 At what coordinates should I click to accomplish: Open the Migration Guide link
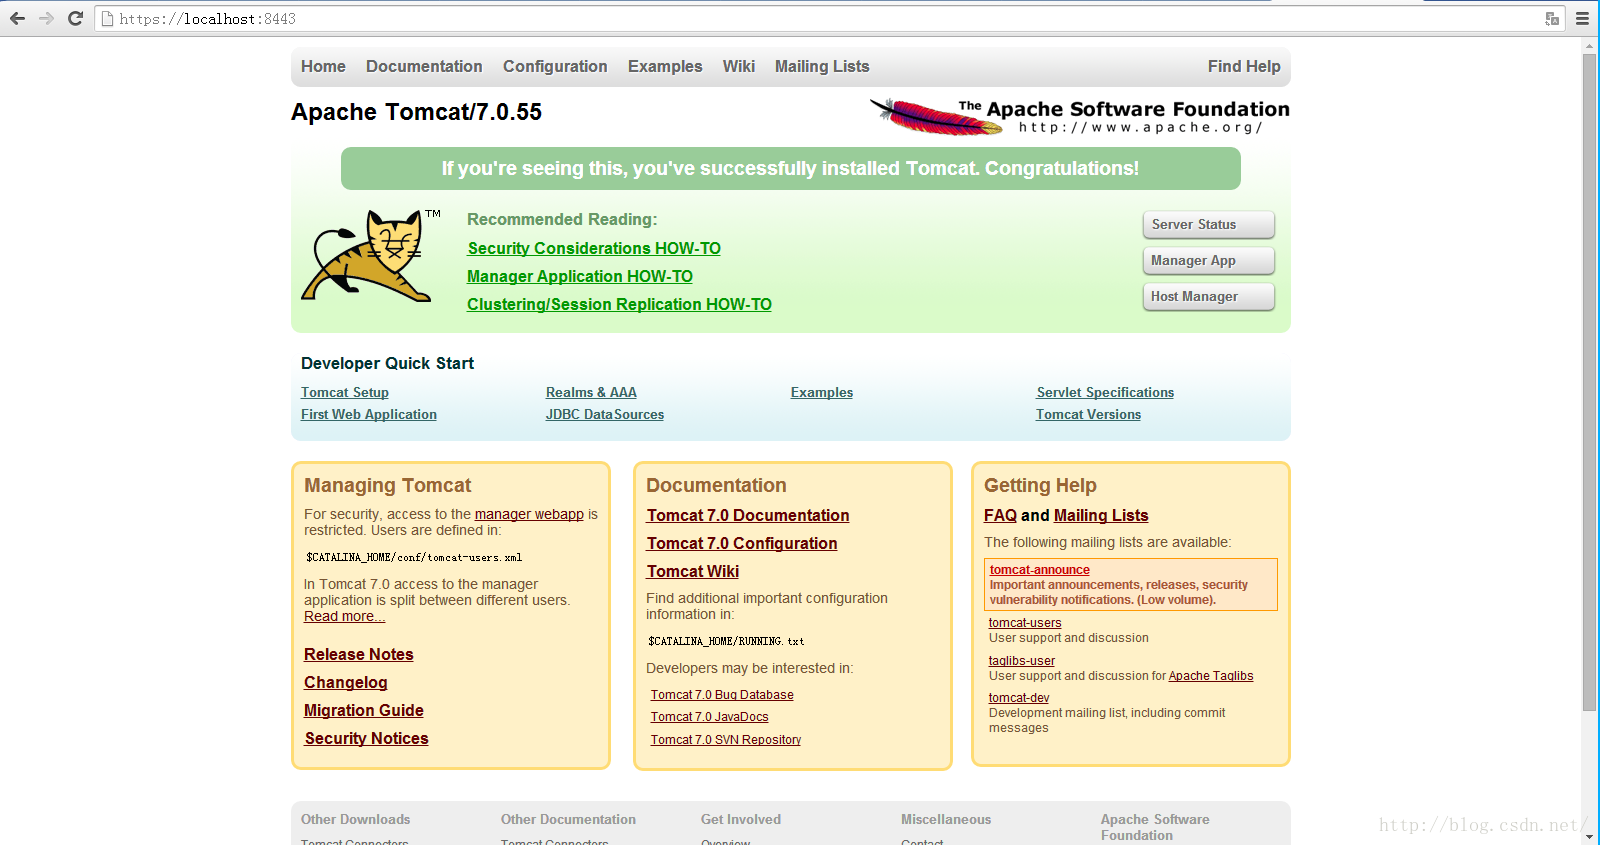pos(364,710)
